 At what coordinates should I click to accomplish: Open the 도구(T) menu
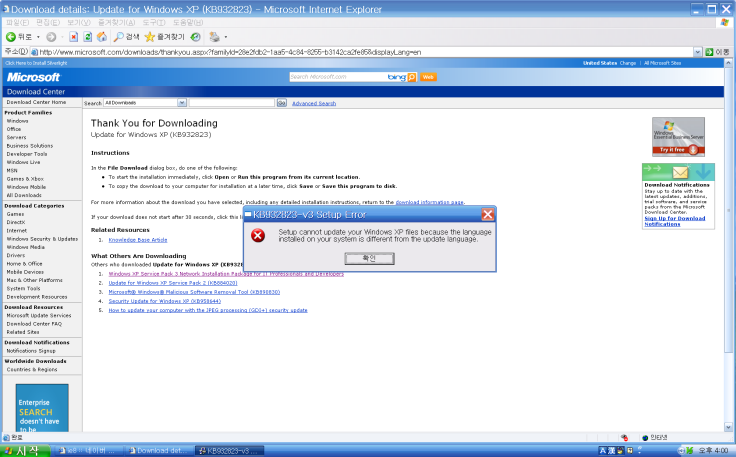pyautogui.click(x=154, y=22)
